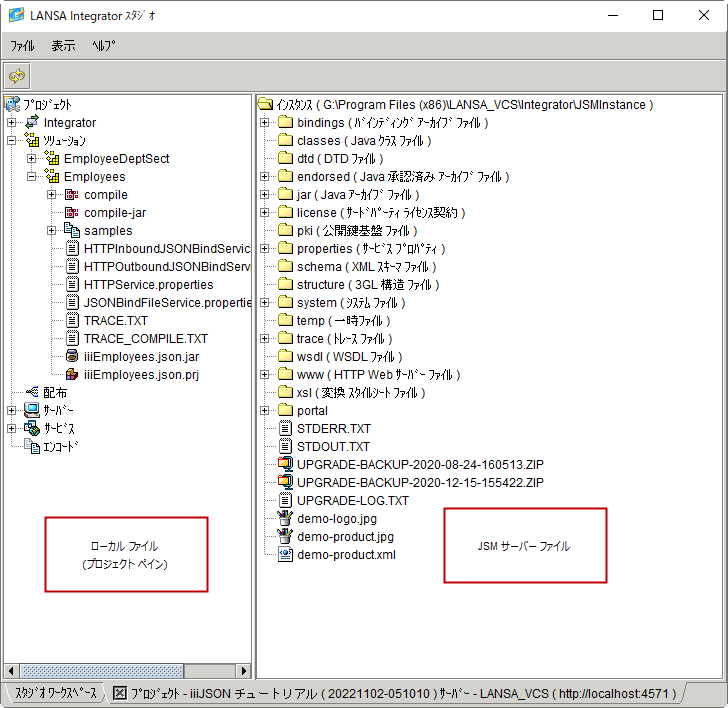Click the 配布 deployment icon
Viewport: 728px width, 708px height.
tap(32, 392)
